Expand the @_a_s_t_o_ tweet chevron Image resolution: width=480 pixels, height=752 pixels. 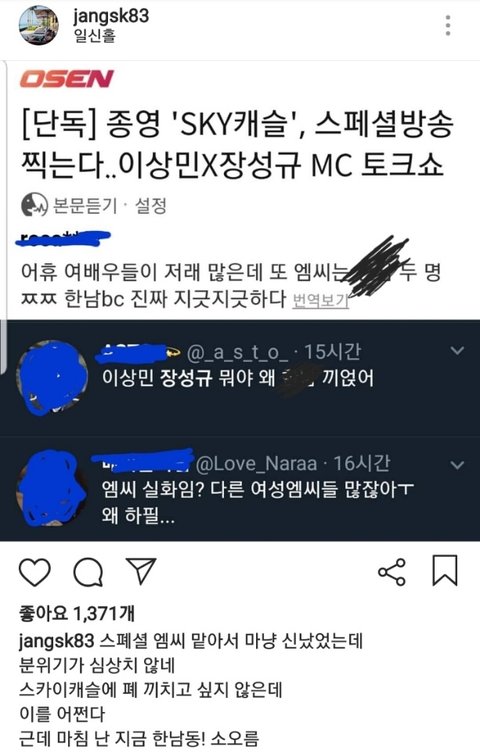(457, 351)
